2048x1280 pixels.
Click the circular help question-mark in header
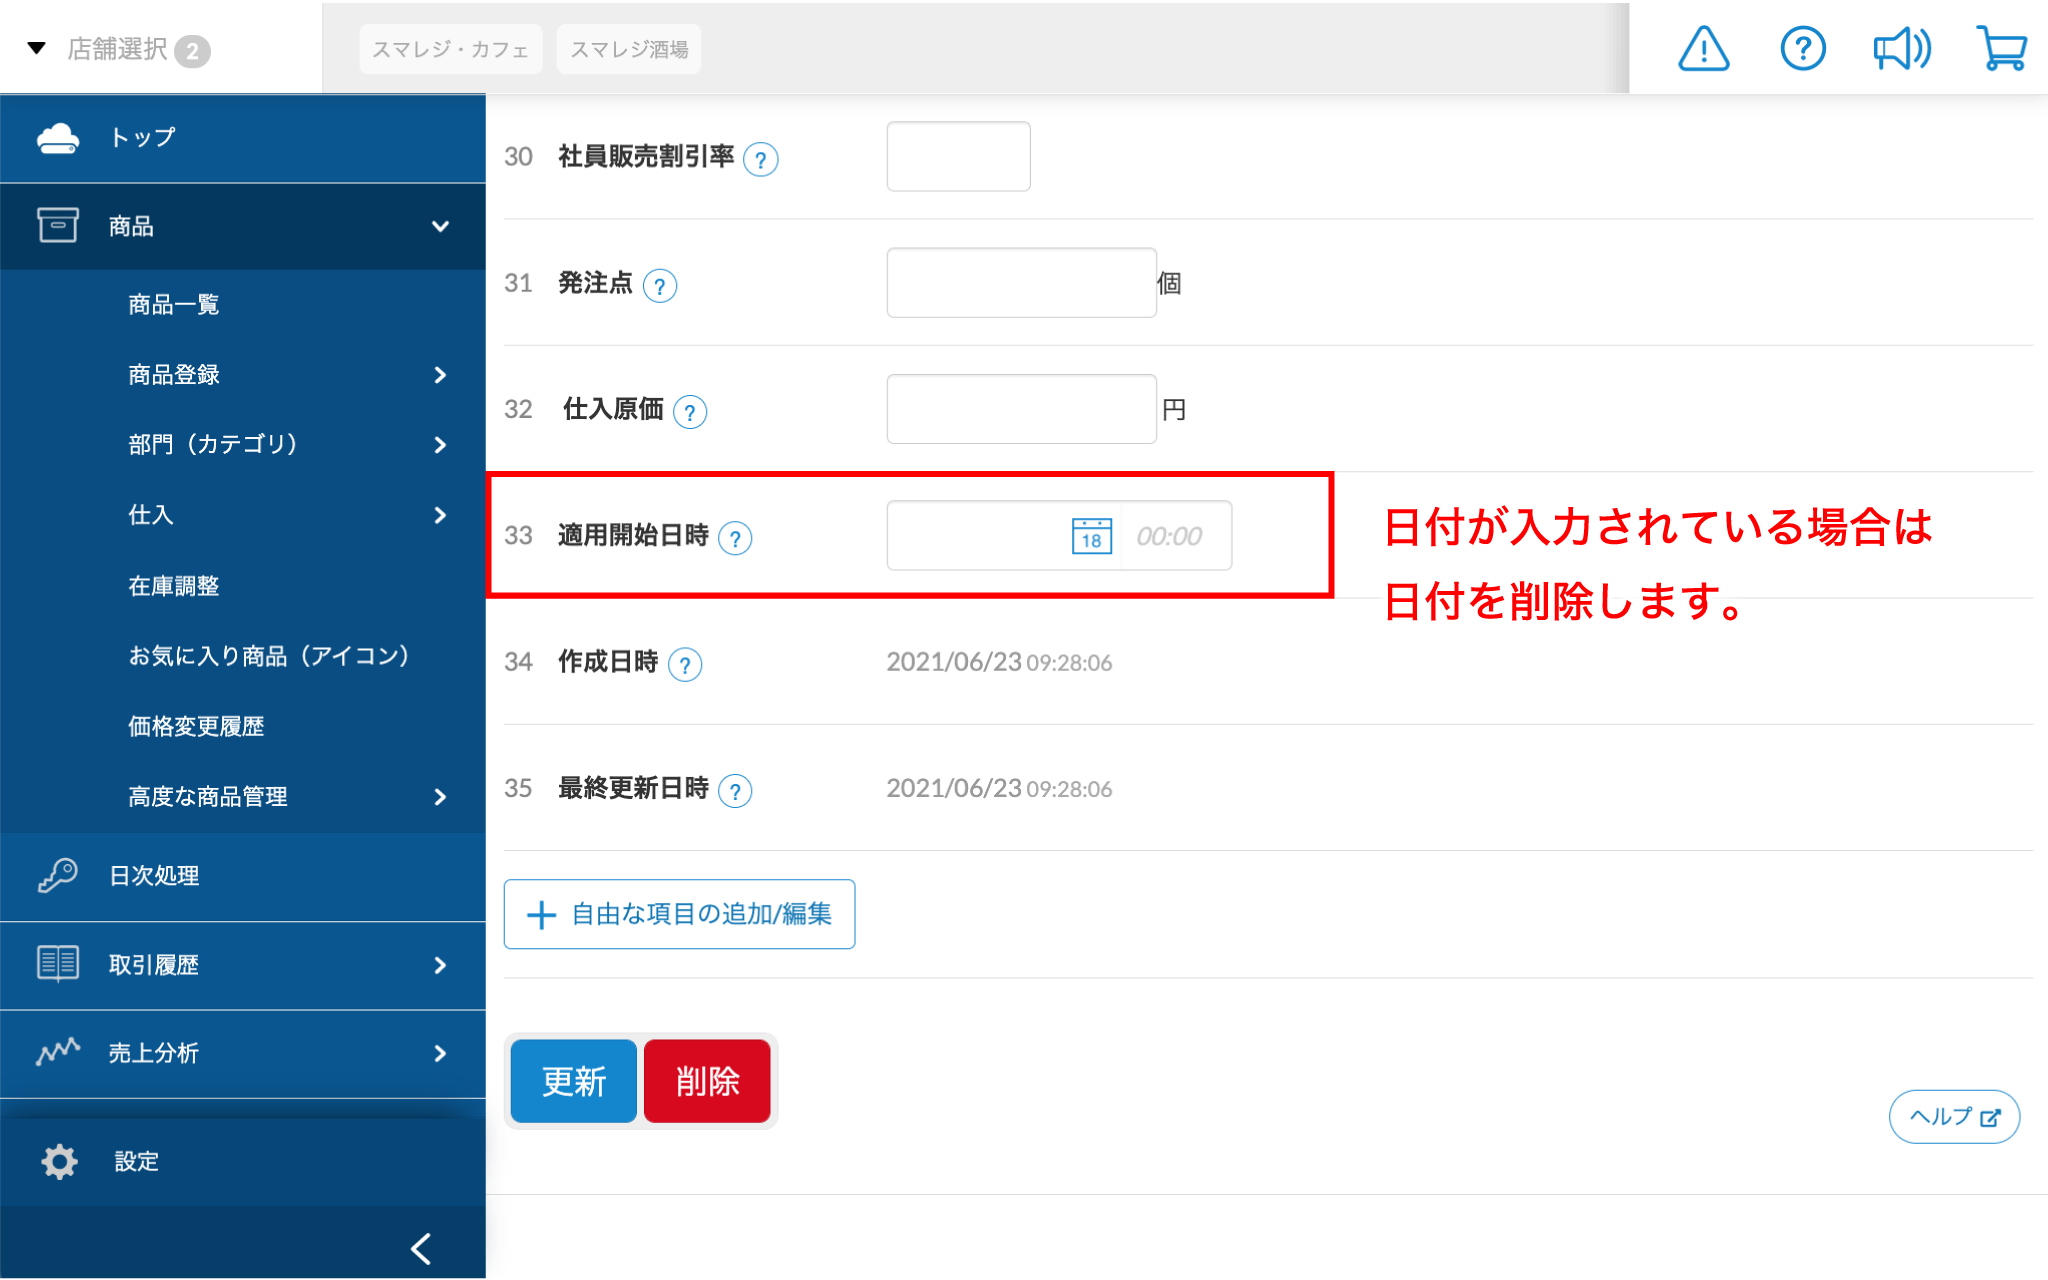click(x=1802, y=49)
